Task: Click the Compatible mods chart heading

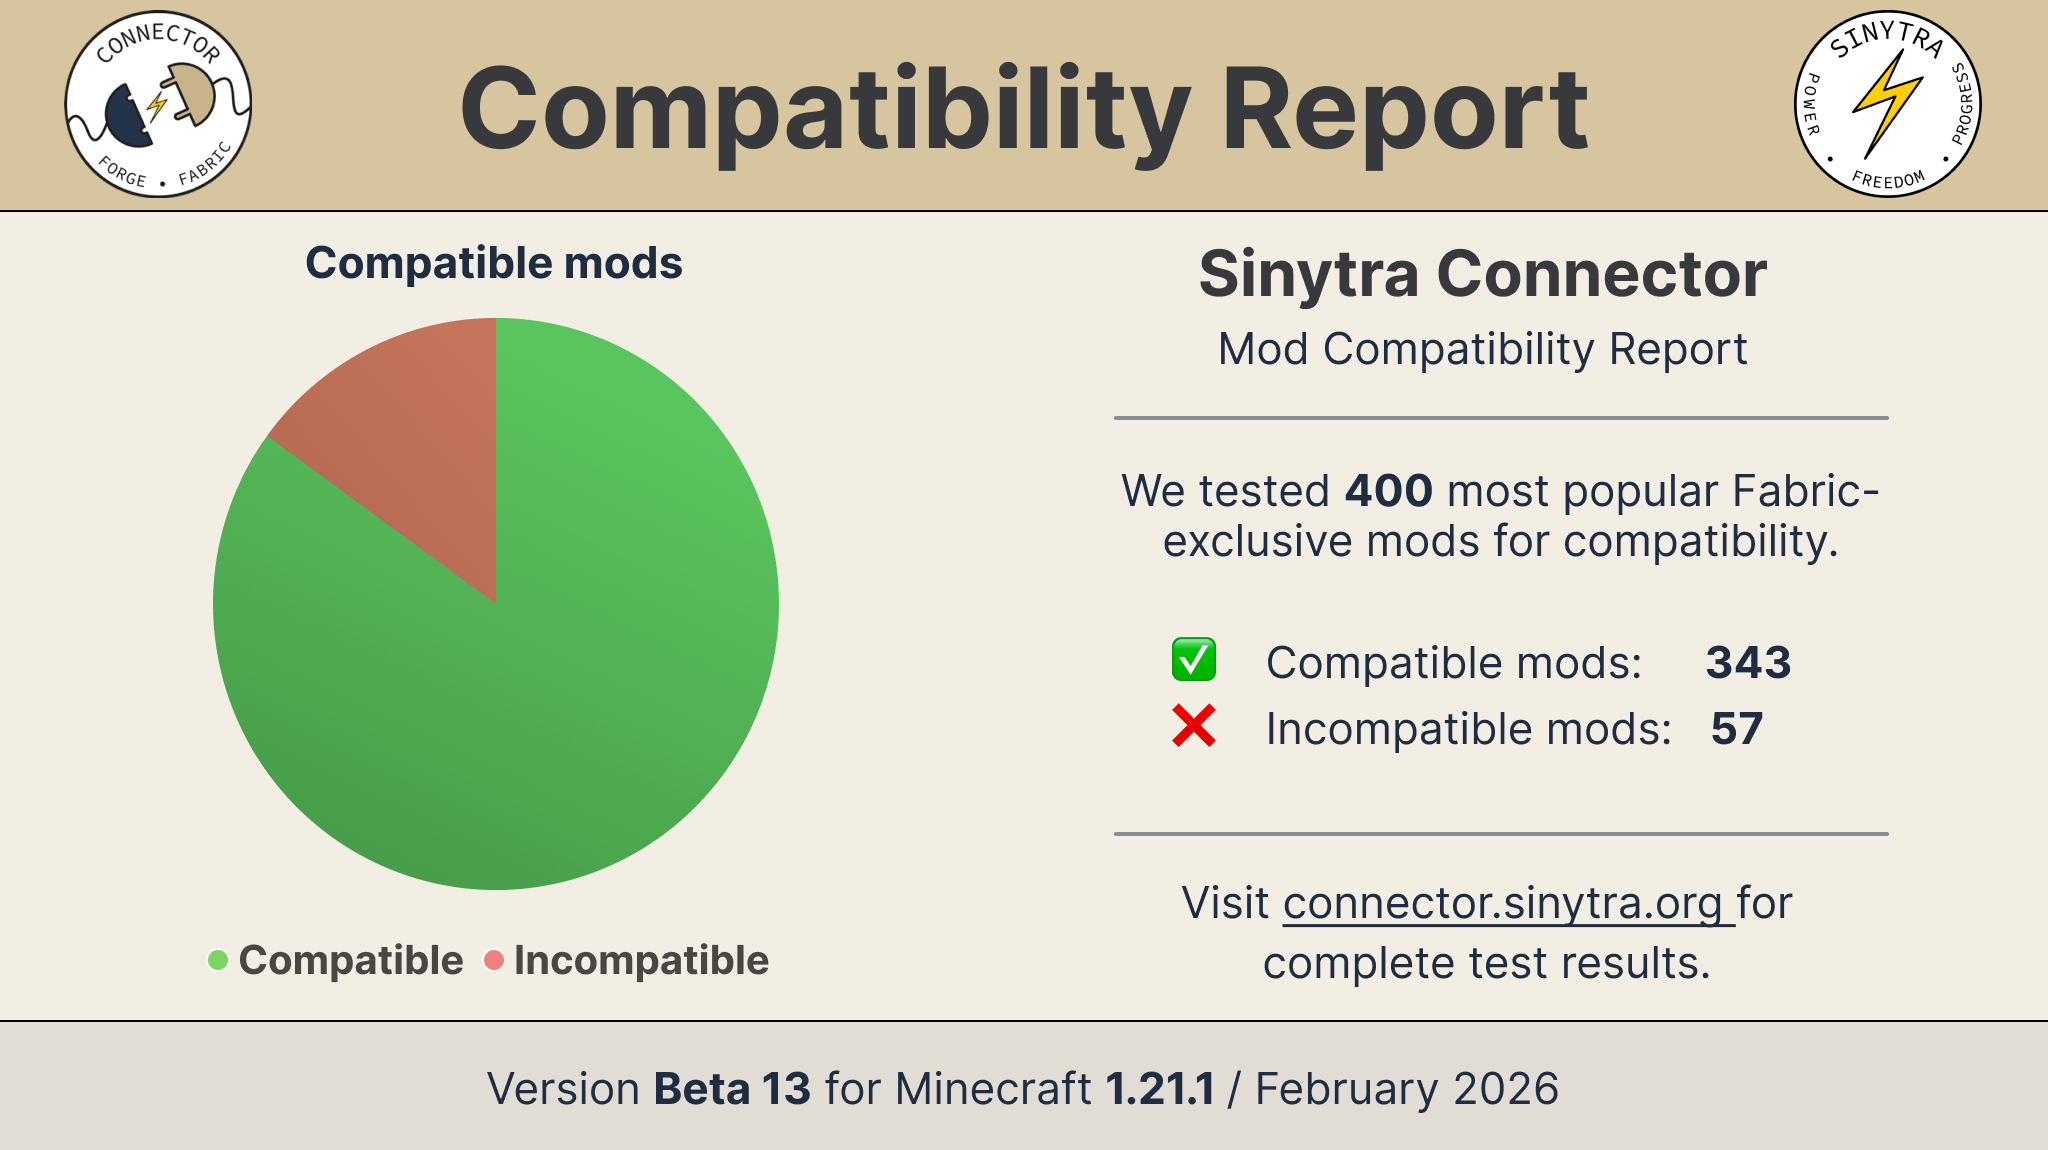Action: [494, 263]
